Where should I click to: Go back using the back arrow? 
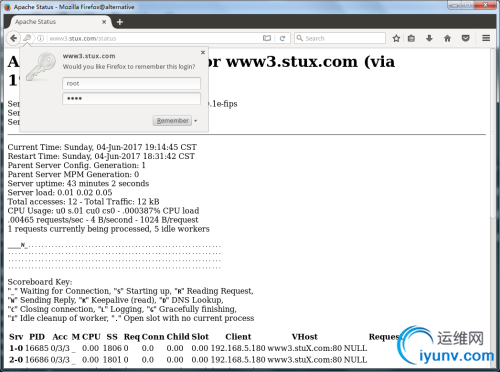(x=13, y=38)
